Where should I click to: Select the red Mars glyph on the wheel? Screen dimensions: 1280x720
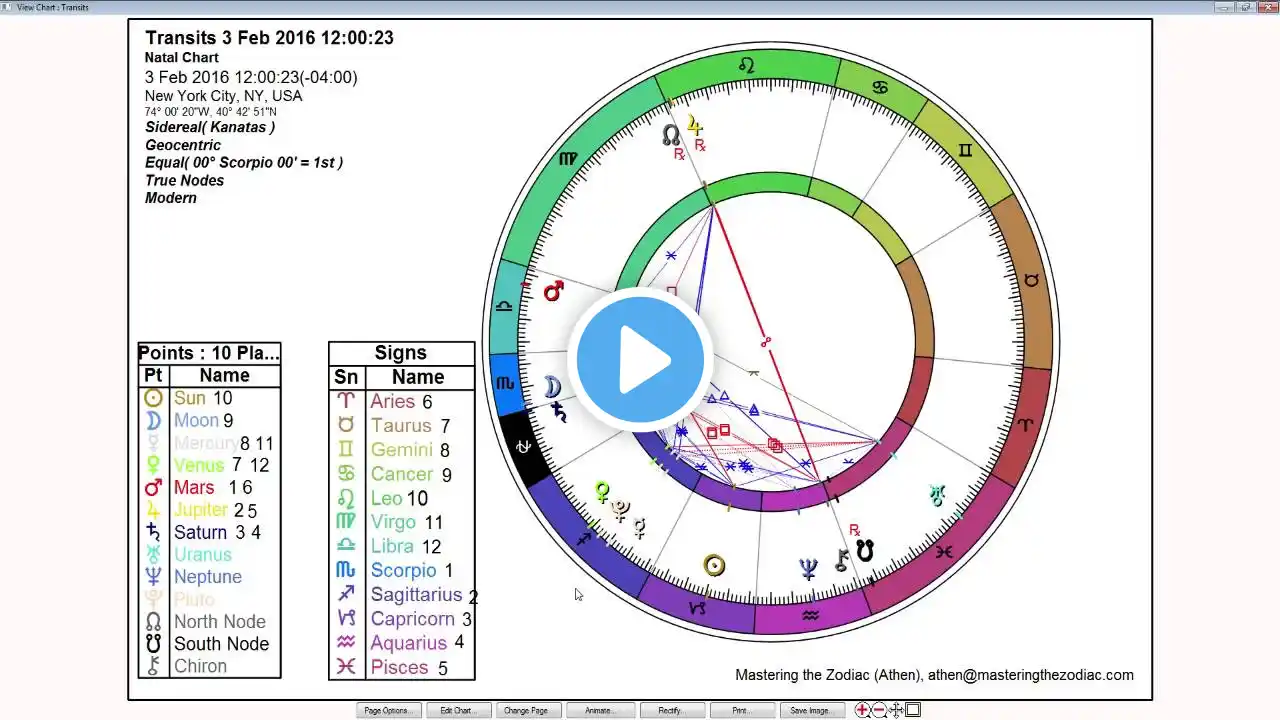pyautogui.click(x=553, y=291)
